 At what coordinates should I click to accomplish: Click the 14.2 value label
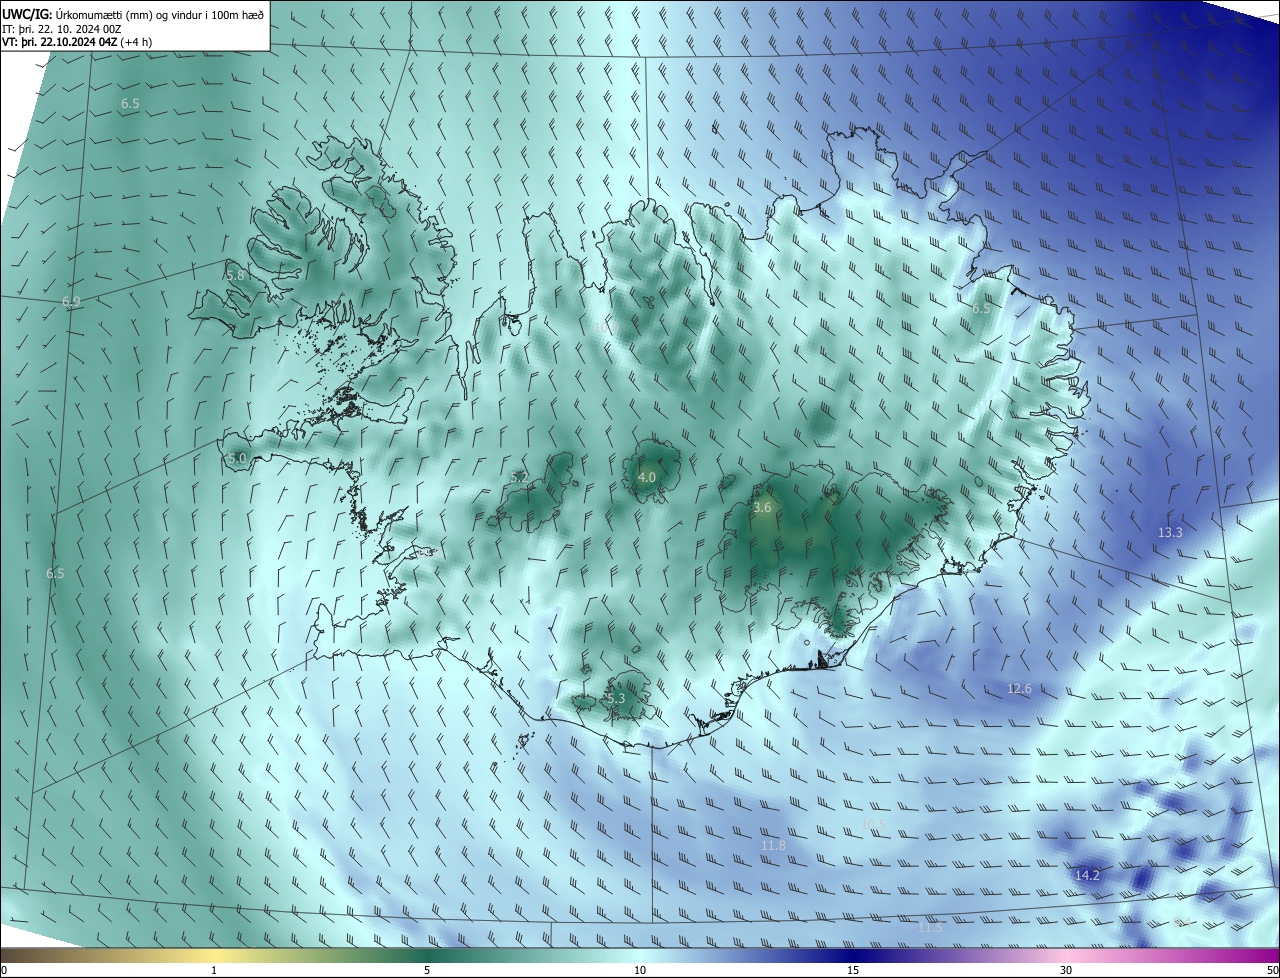coord(1087,876)
